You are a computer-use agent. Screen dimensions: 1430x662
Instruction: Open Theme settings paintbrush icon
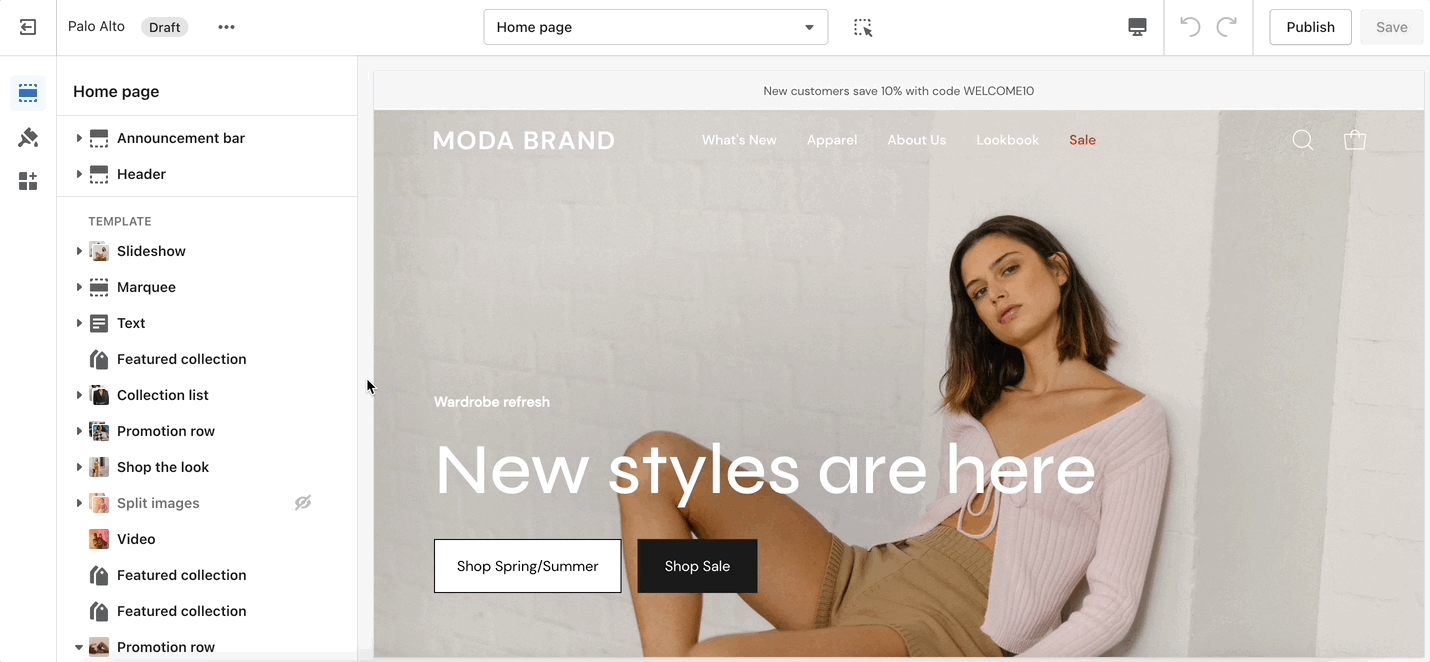[x=28, y=137]
